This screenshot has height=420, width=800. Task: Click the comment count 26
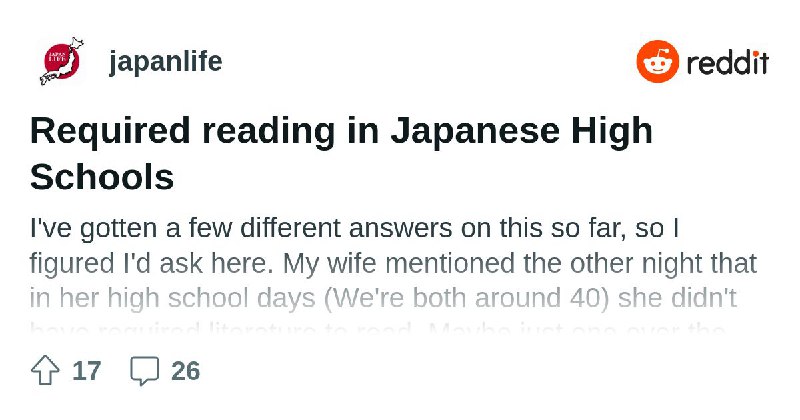pyautogui.click(x=186, y=371)
